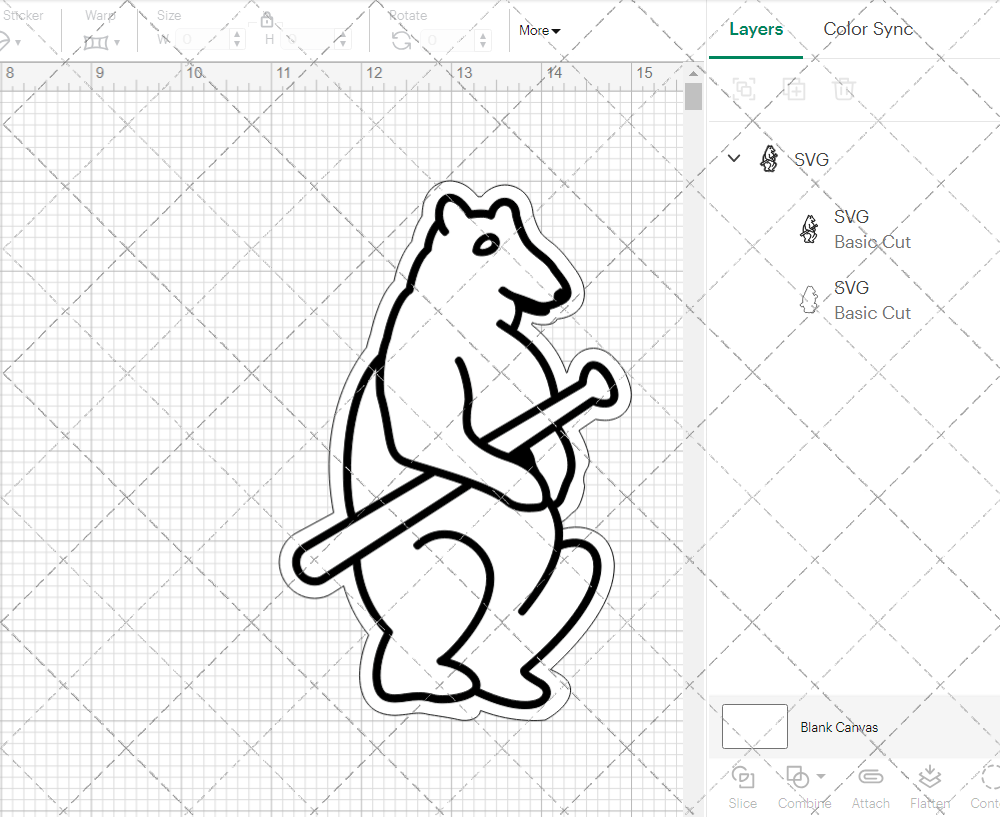Viewport: 1000px width, 817px height.
Task: Click the Duplicate icon in Layers panel
Action: coord(794,89)
